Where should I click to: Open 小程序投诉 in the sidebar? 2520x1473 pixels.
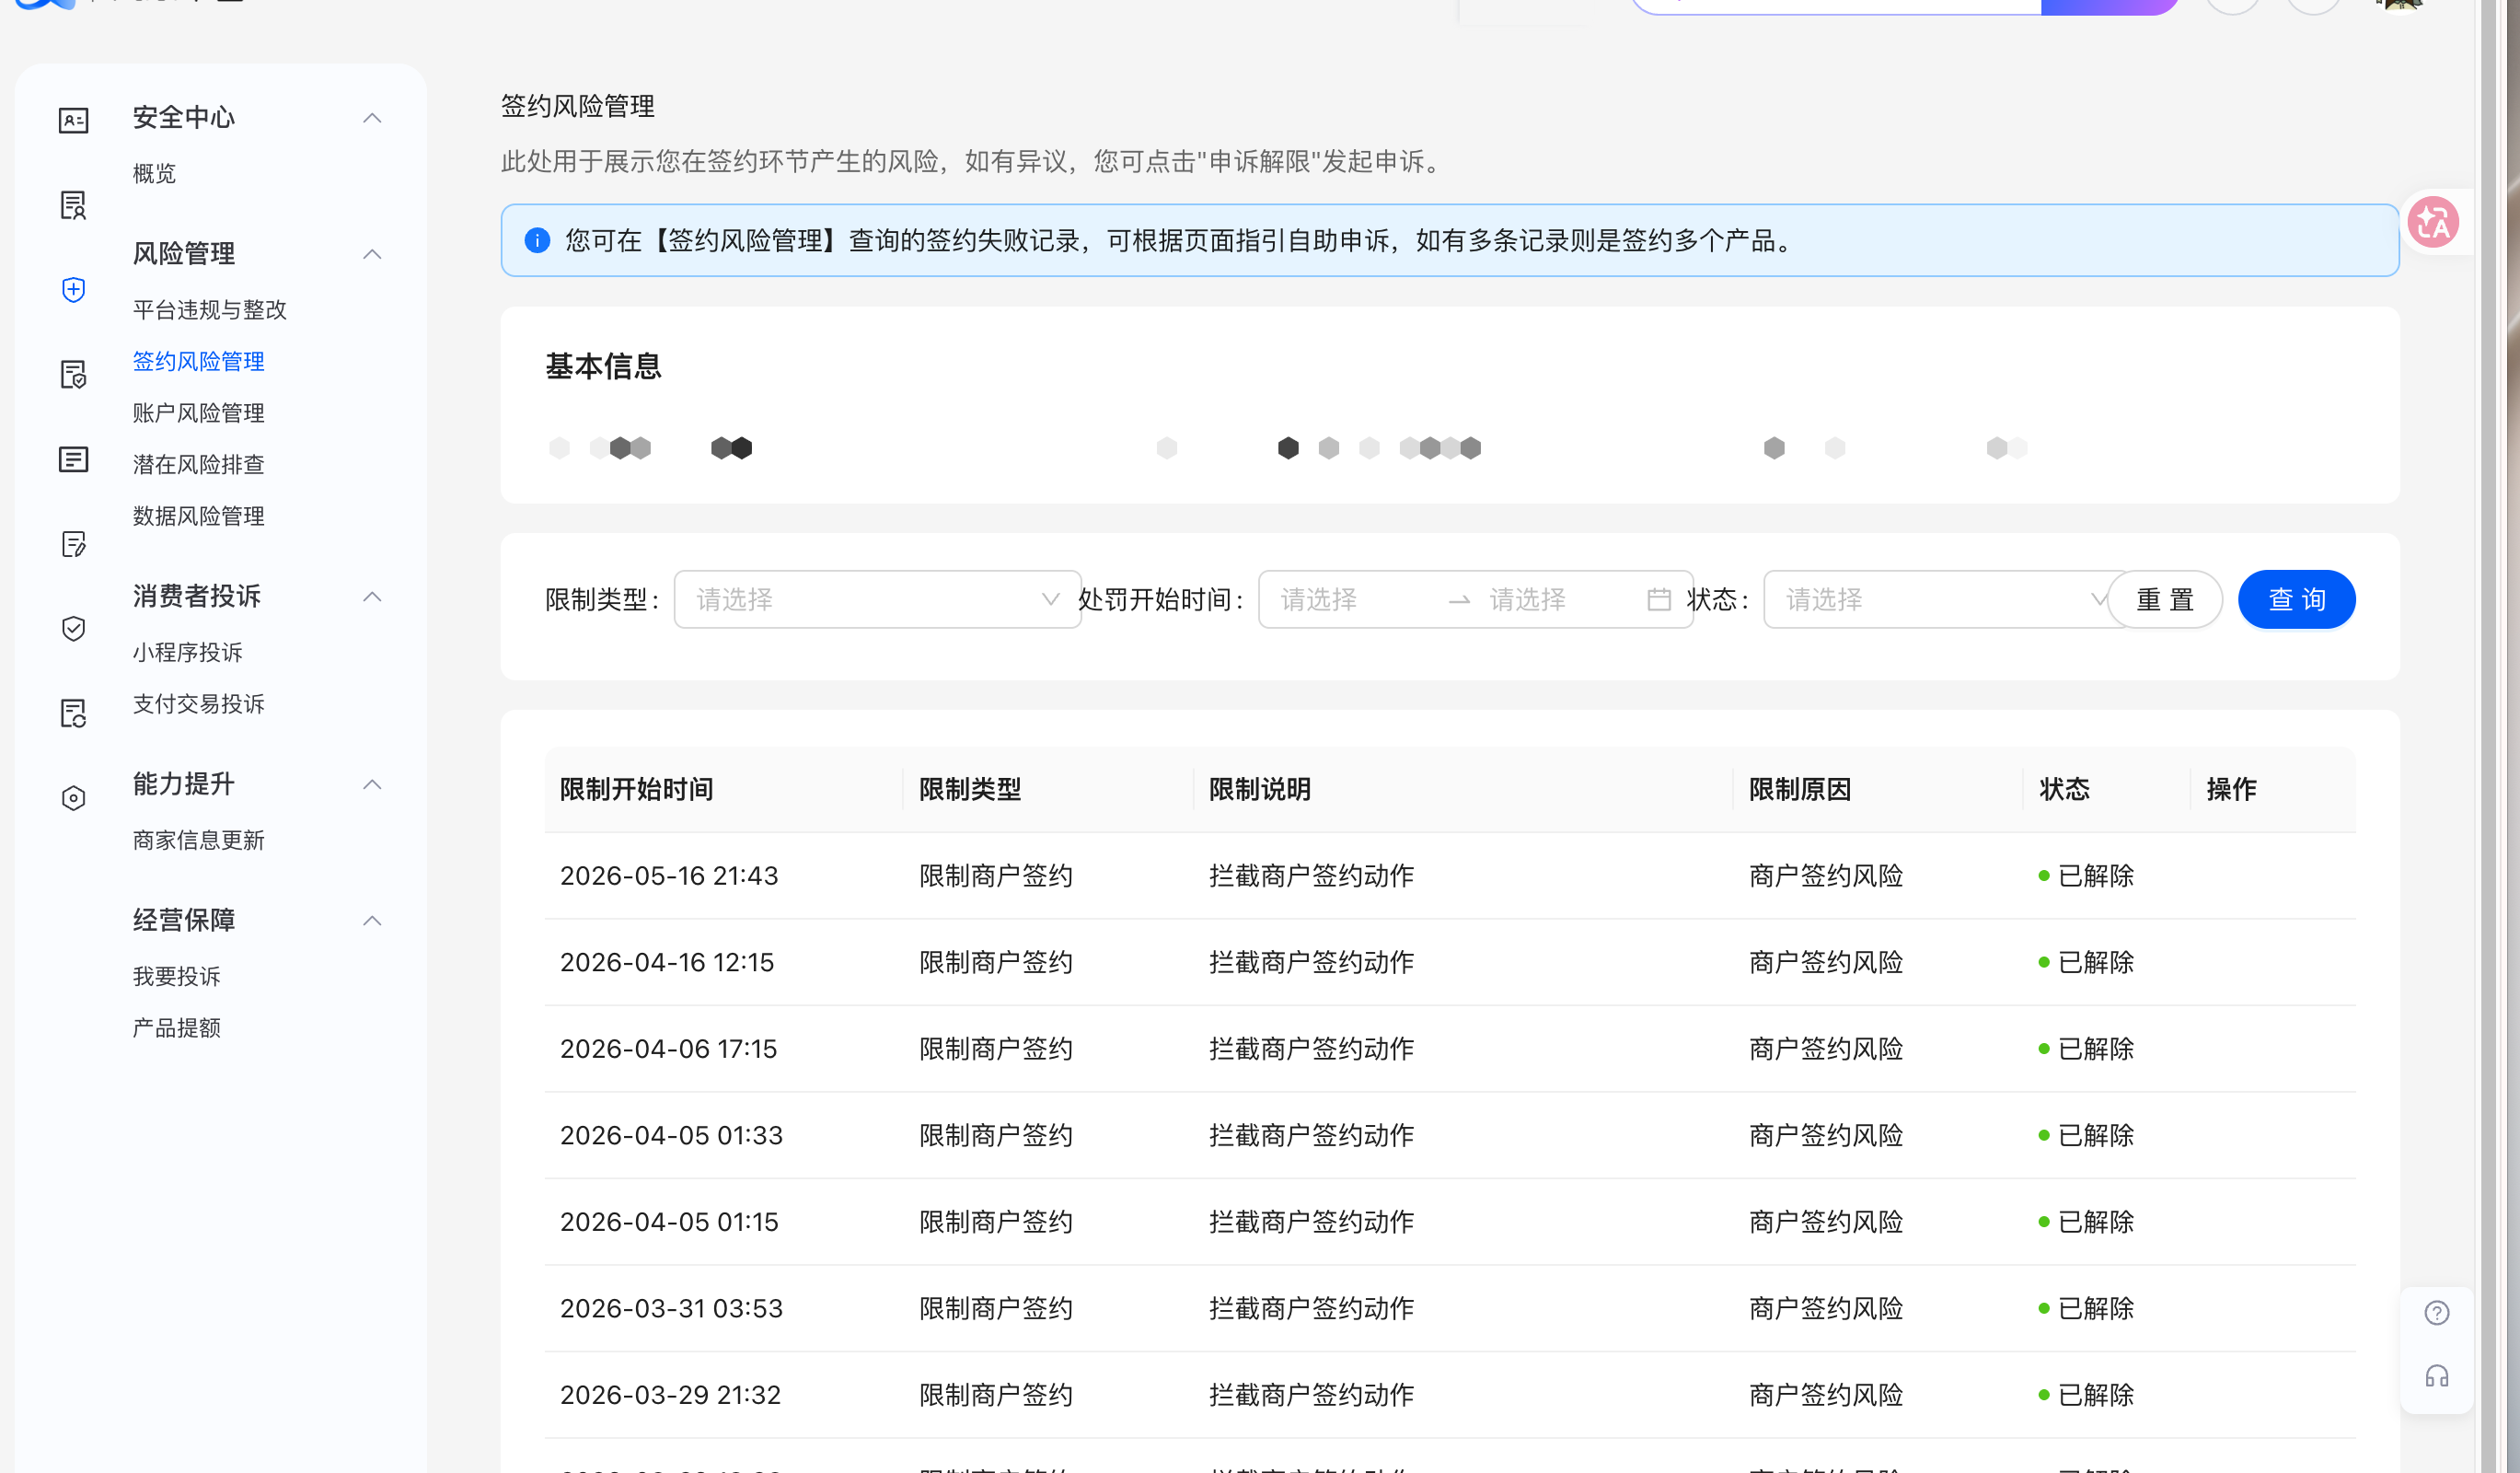188,652
